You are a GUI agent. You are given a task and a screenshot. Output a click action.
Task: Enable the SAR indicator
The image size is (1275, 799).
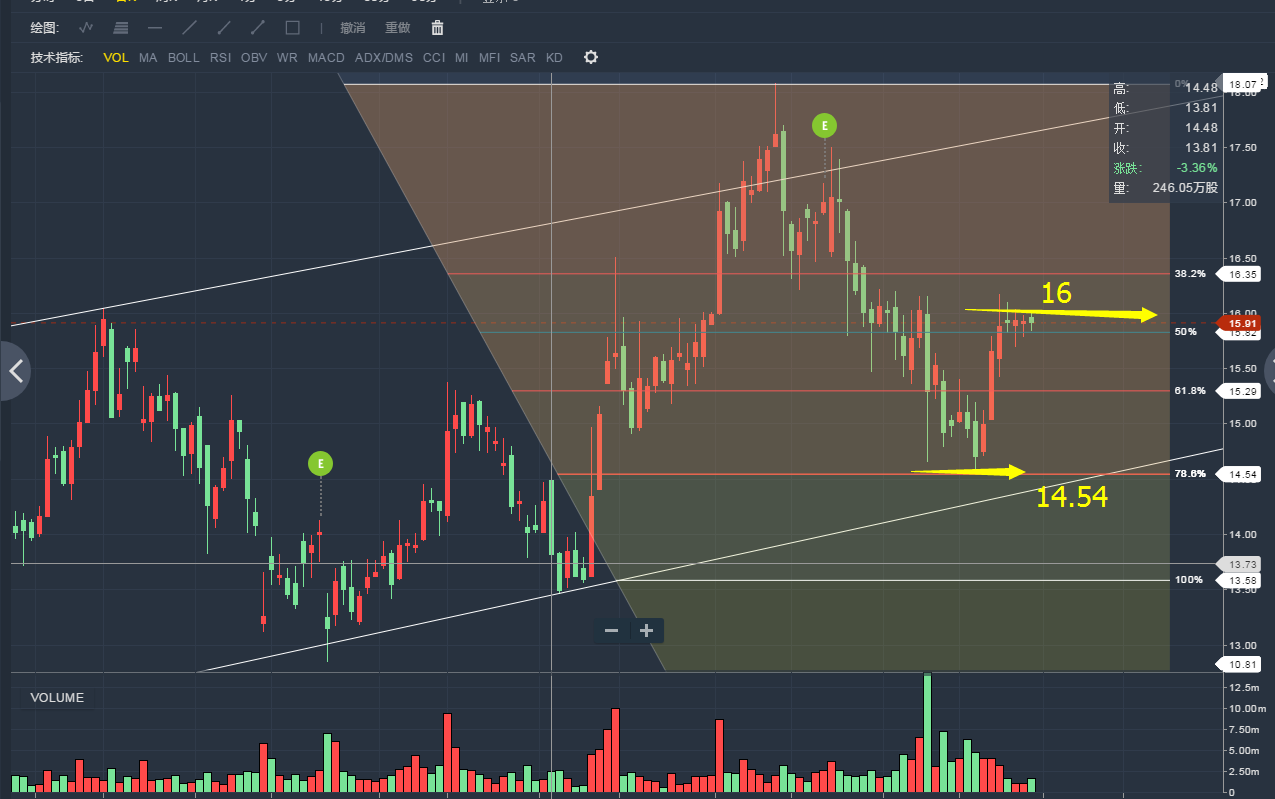pos(522,58)
